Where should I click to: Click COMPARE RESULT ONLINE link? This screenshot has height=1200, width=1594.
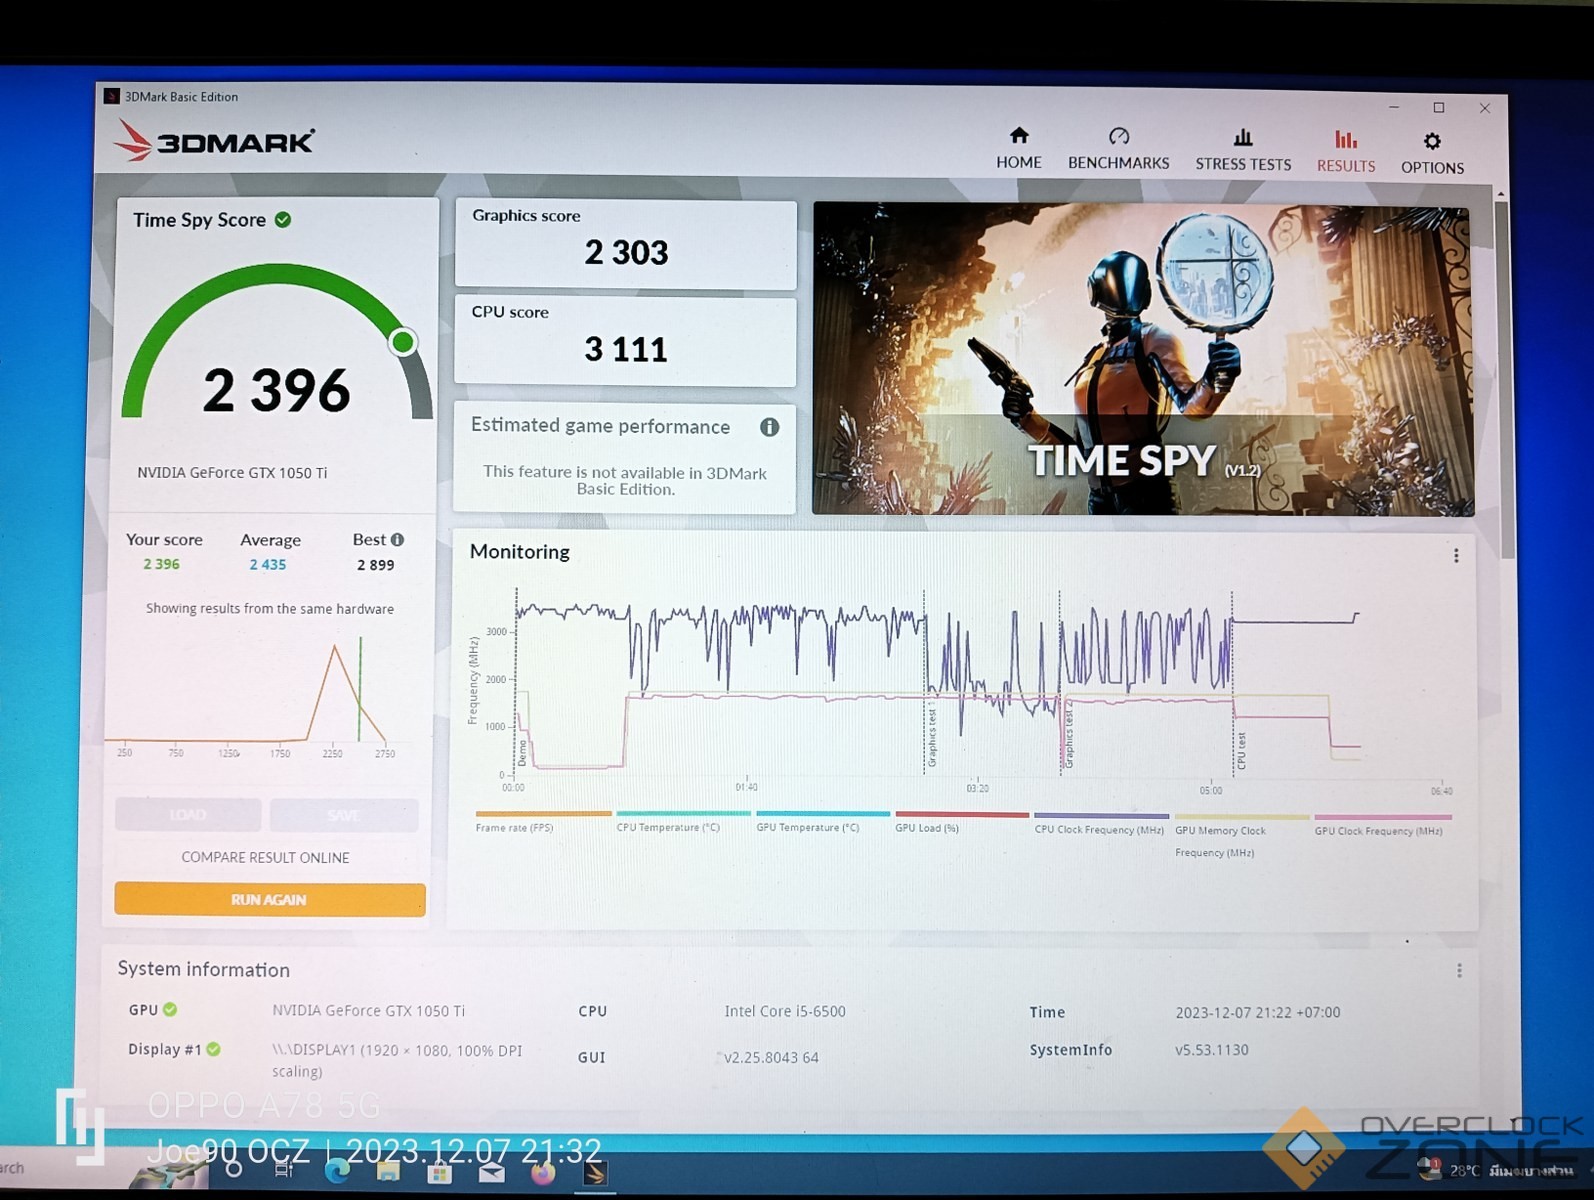(265, 858)
